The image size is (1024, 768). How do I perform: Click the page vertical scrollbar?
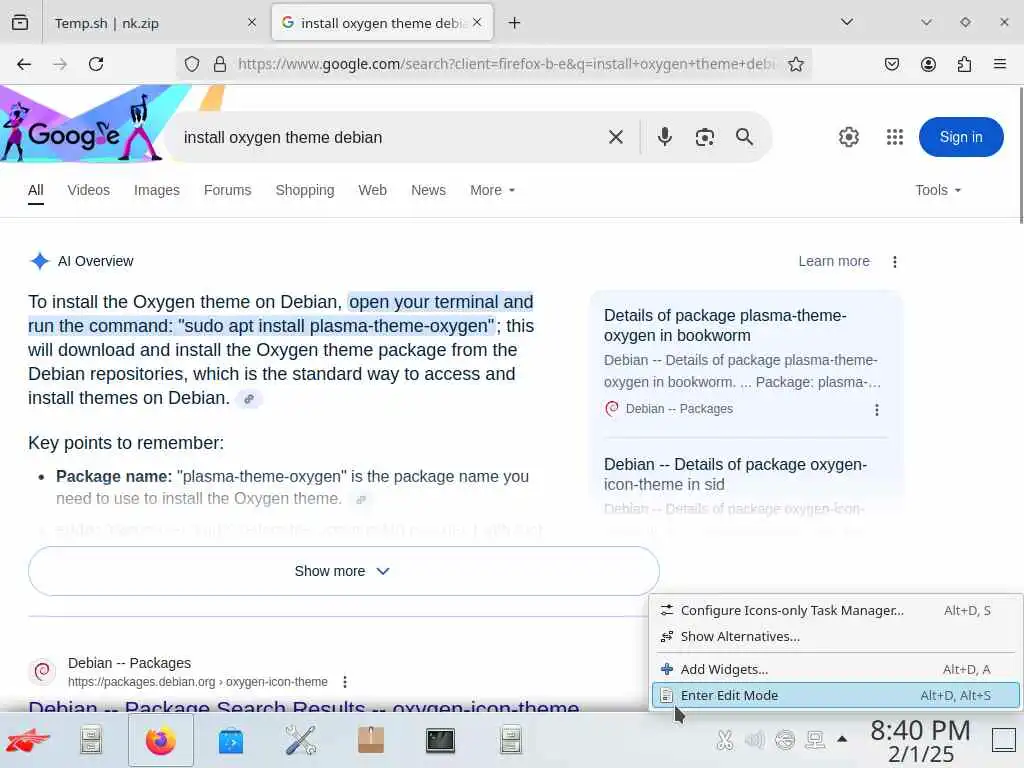[x=1020, y=155]
